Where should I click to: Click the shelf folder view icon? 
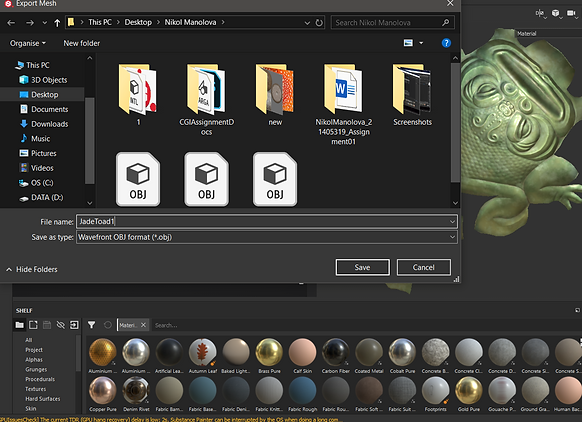tap(20, 325)
